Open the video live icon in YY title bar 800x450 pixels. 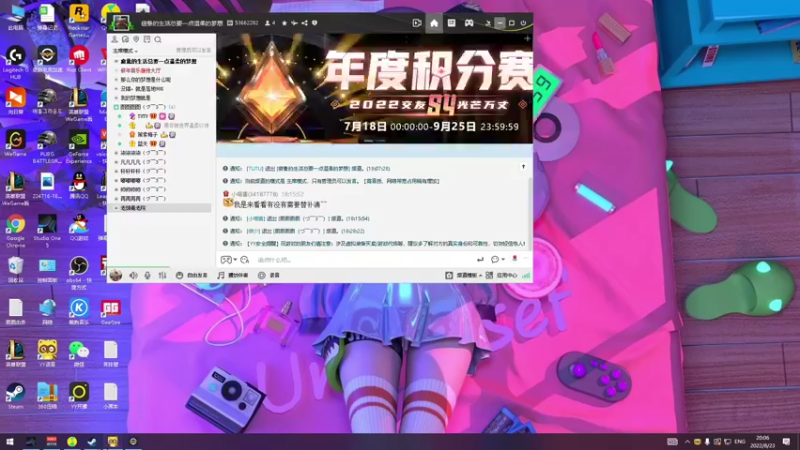coord(417,23)
